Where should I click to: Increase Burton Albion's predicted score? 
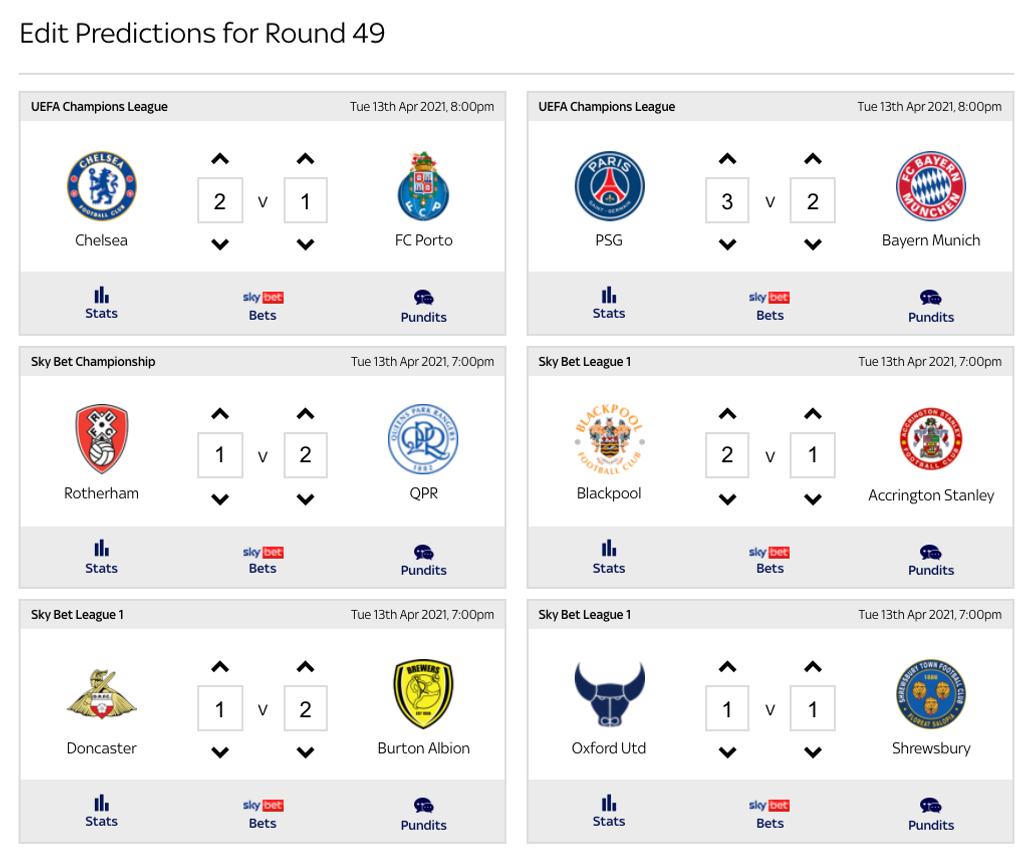pos(305,667)
